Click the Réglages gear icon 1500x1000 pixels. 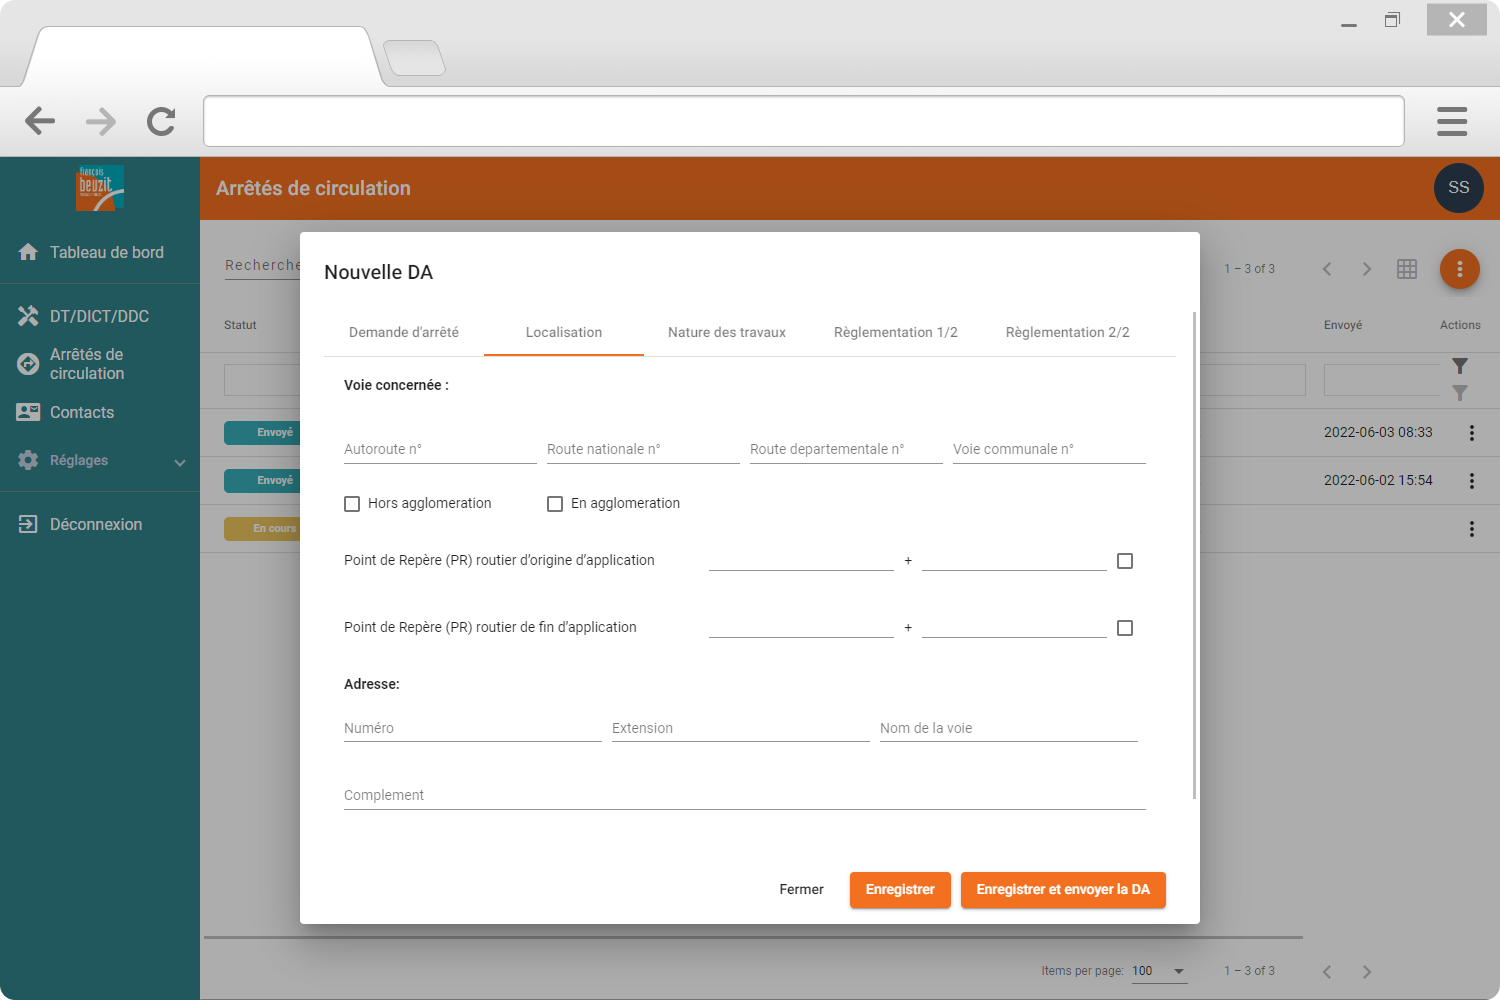click(x=28, y=460)
